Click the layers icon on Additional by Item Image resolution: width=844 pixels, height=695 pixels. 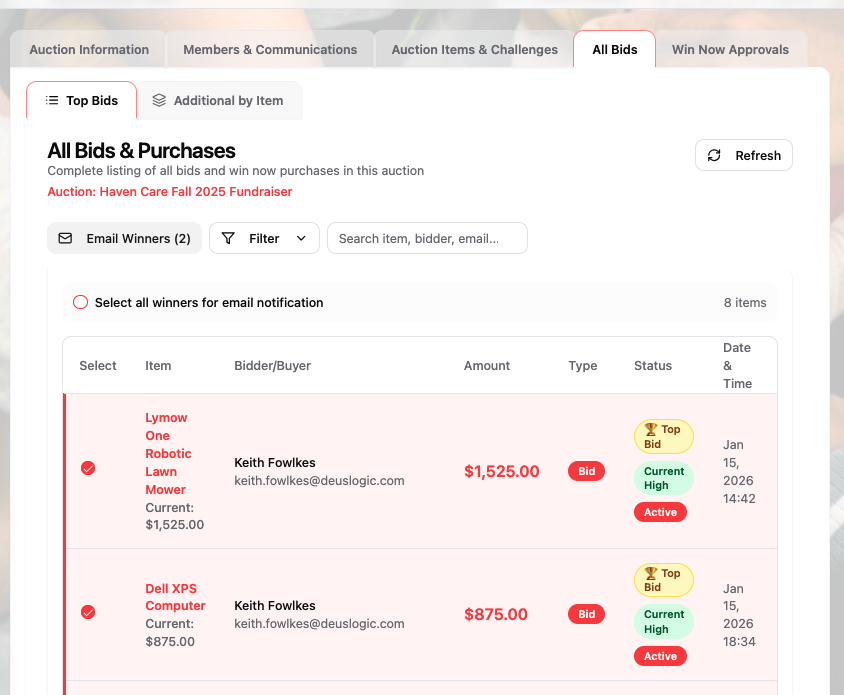(x=159, y=101)
